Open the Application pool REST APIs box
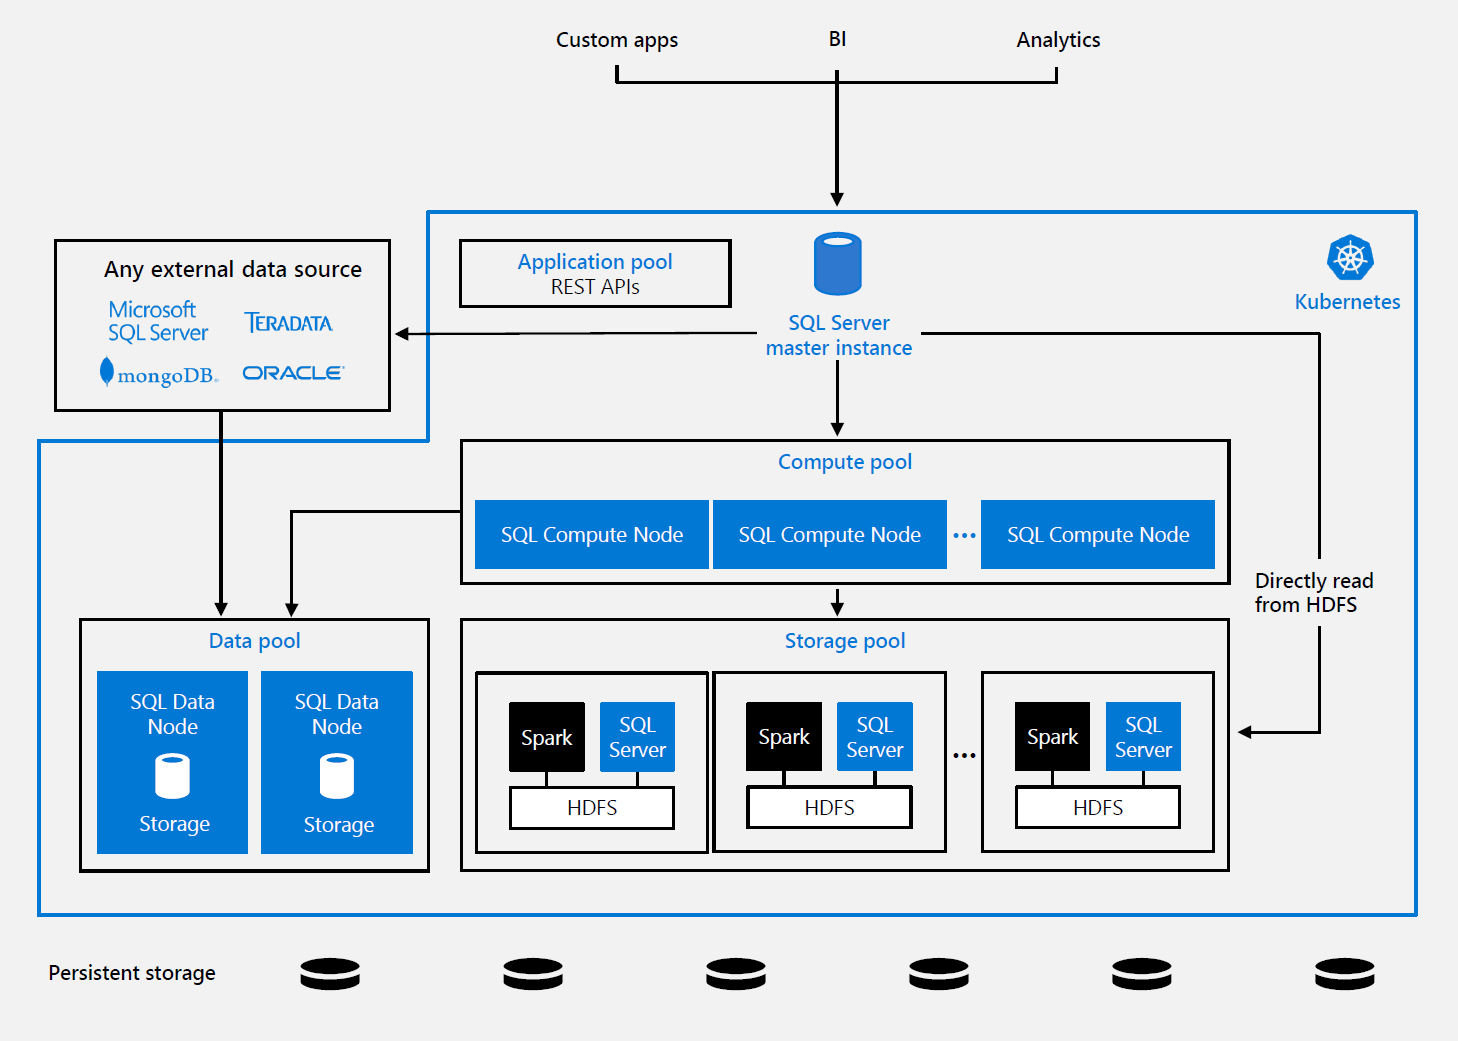Image resolution: width=1458 pixels, height=1041 pixels. coord(594,273)
